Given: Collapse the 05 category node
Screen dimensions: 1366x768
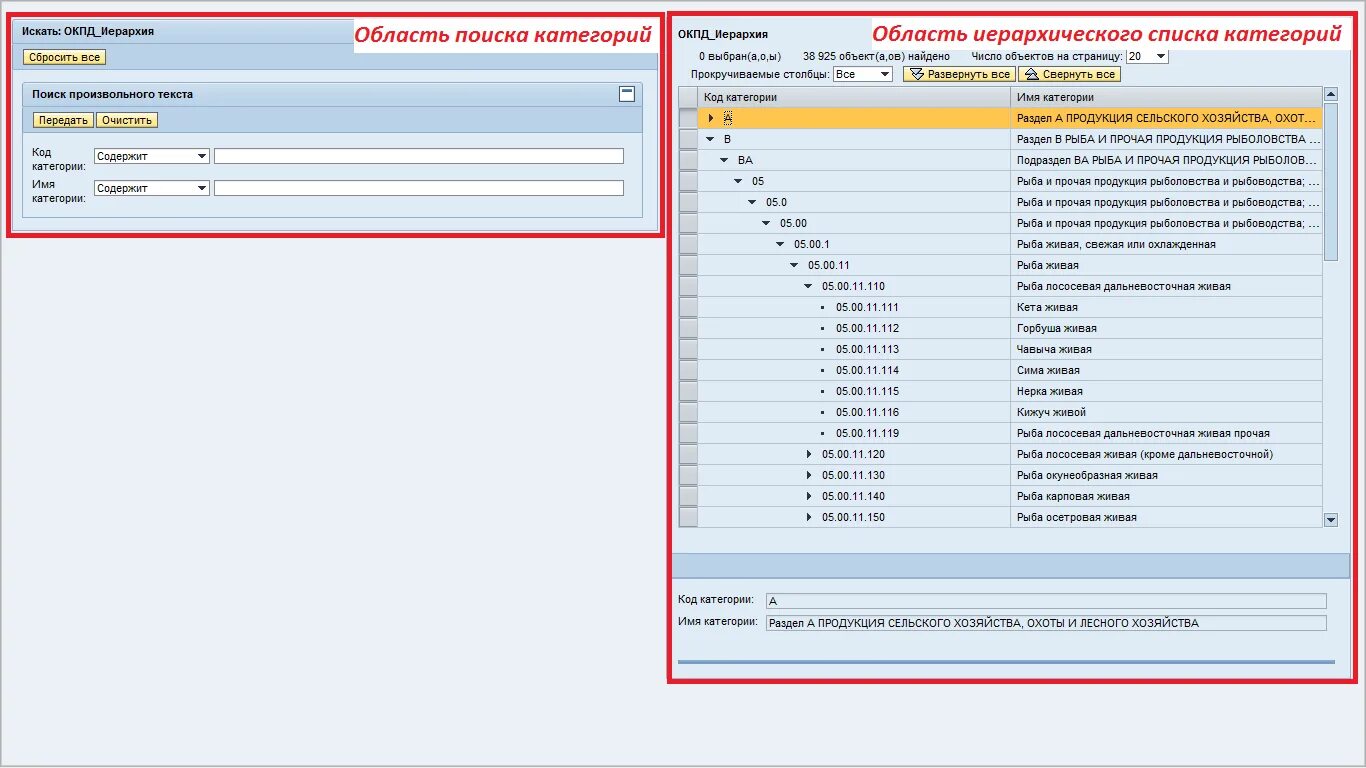Looking at the screenshot, I should [739, 181].
